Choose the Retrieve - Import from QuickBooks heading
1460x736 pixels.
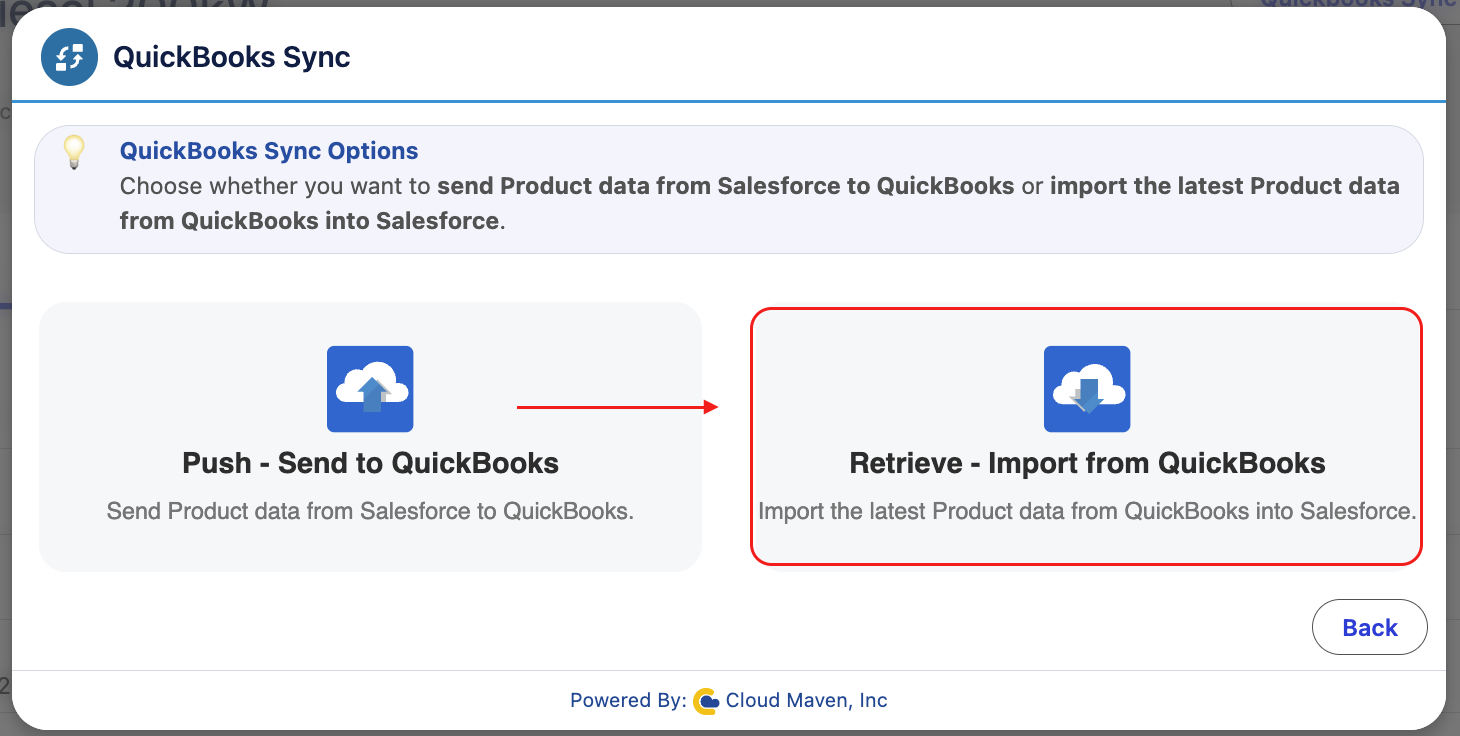1087,463
